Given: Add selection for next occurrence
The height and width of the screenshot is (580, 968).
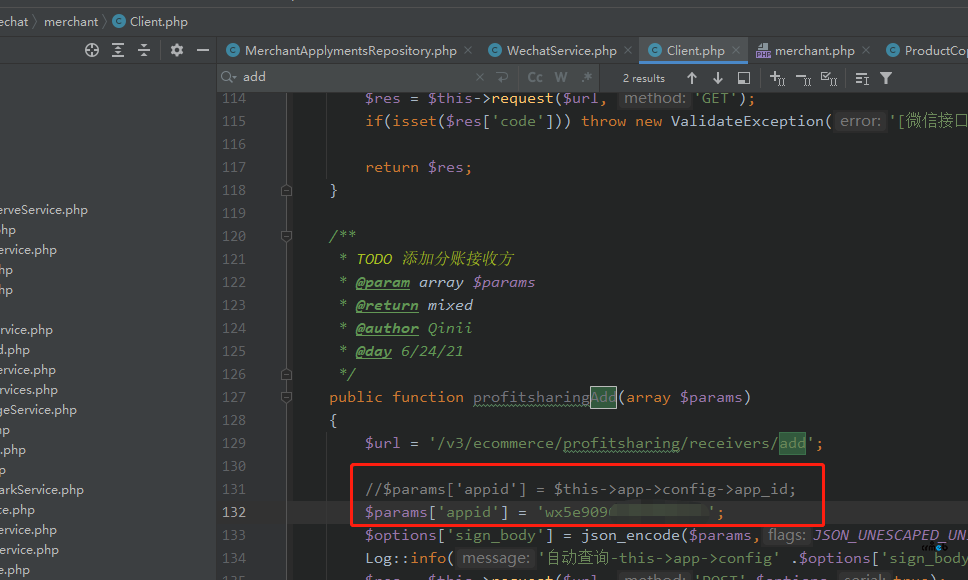Looking at the screenshot, I should pos(777,78).
